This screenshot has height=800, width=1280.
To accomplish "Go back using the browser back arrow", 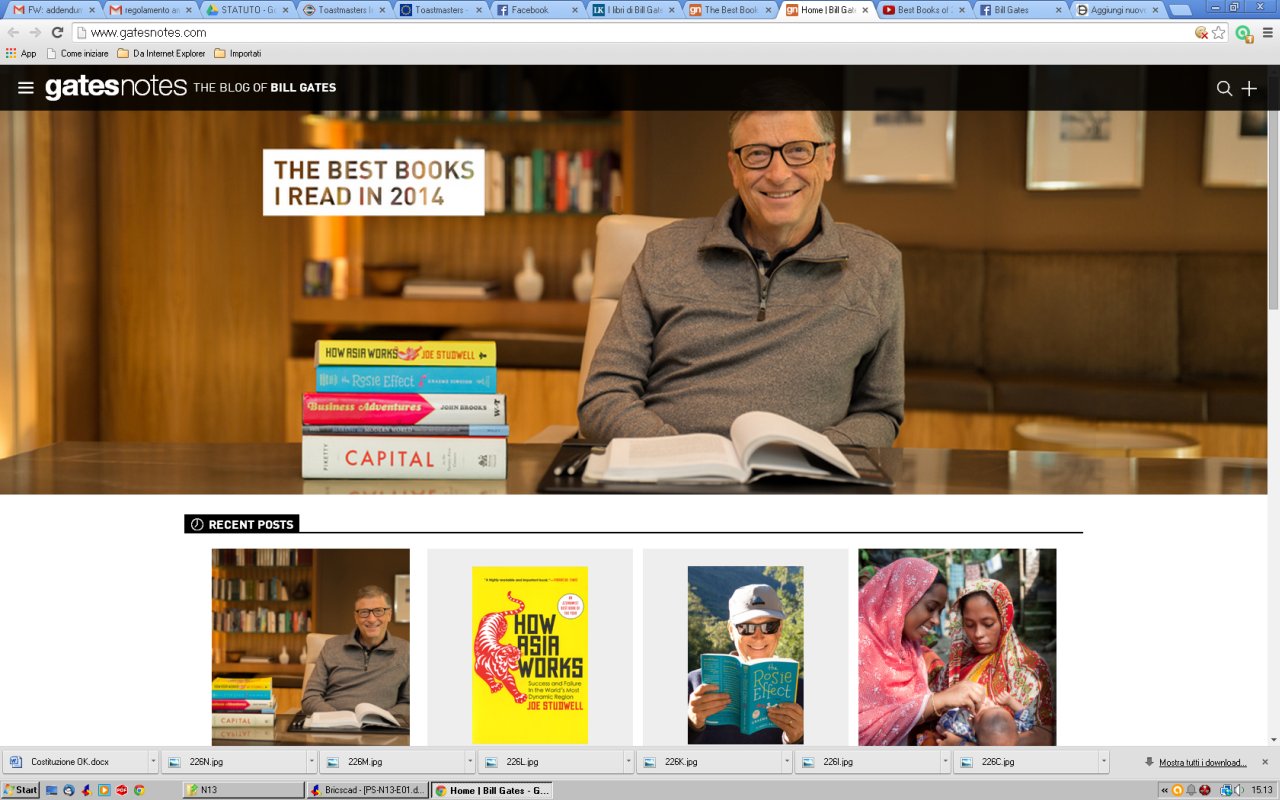I will point(13,32).
